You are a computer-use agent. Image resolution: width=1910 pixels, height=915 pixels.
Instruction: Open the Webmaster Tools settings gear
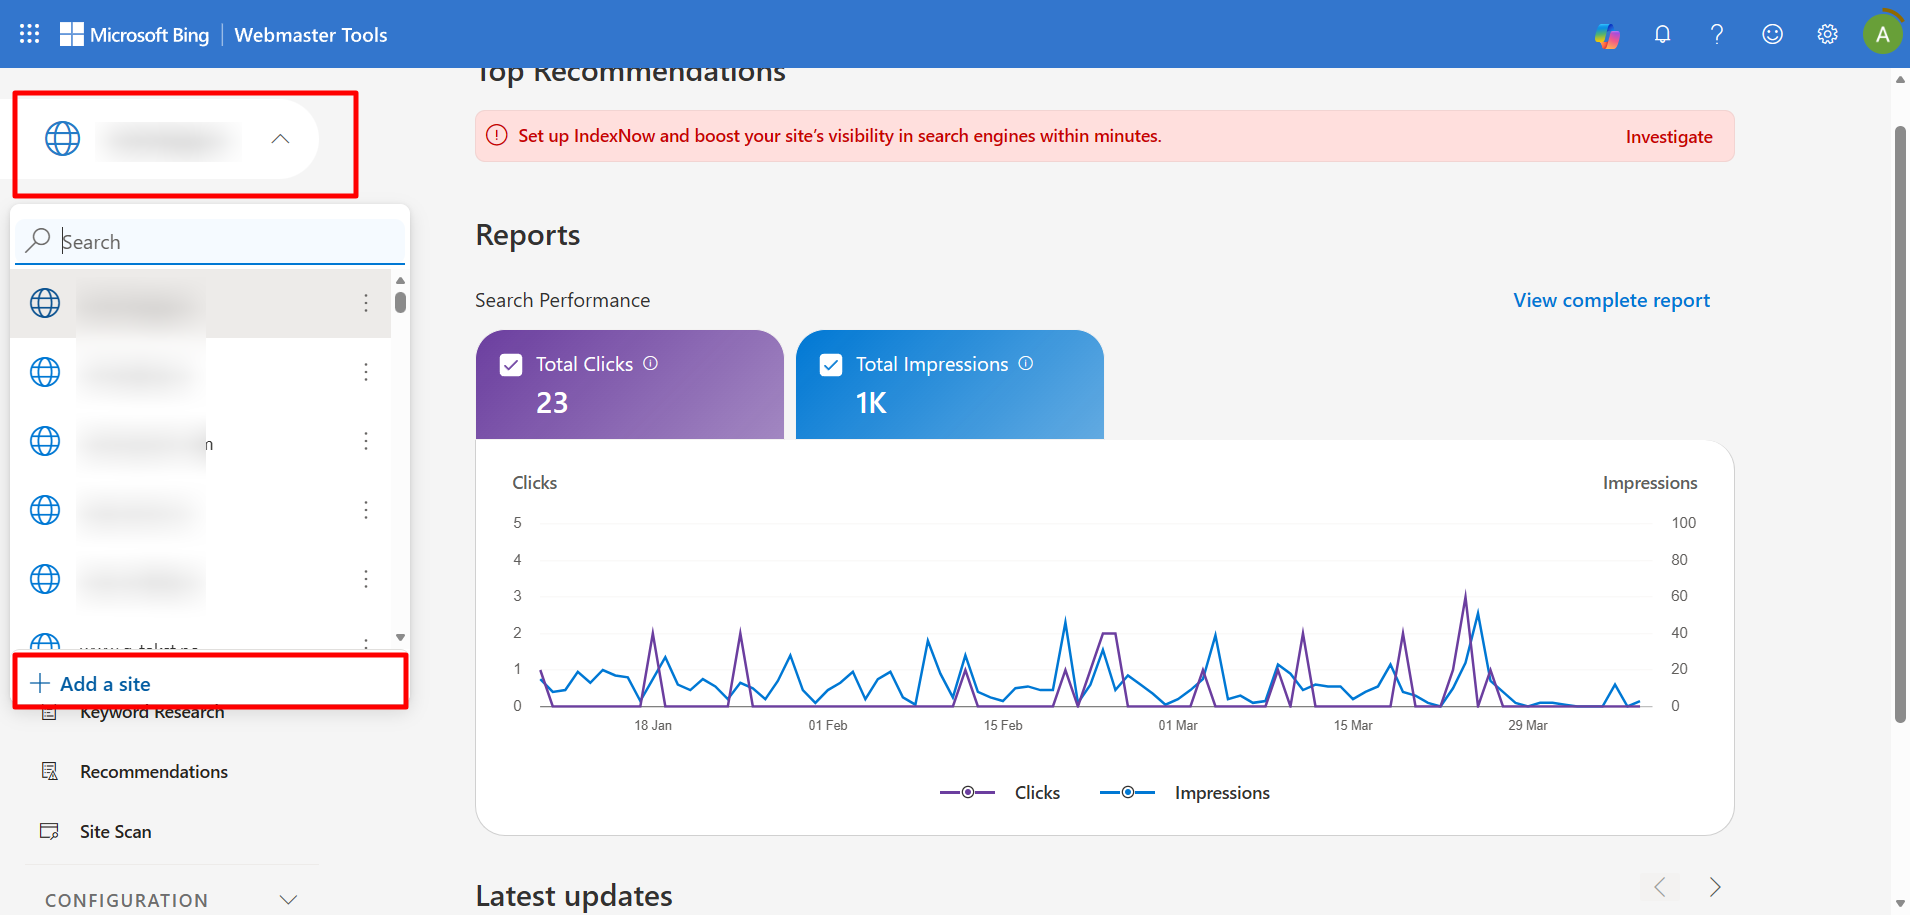pos(1827,34)
